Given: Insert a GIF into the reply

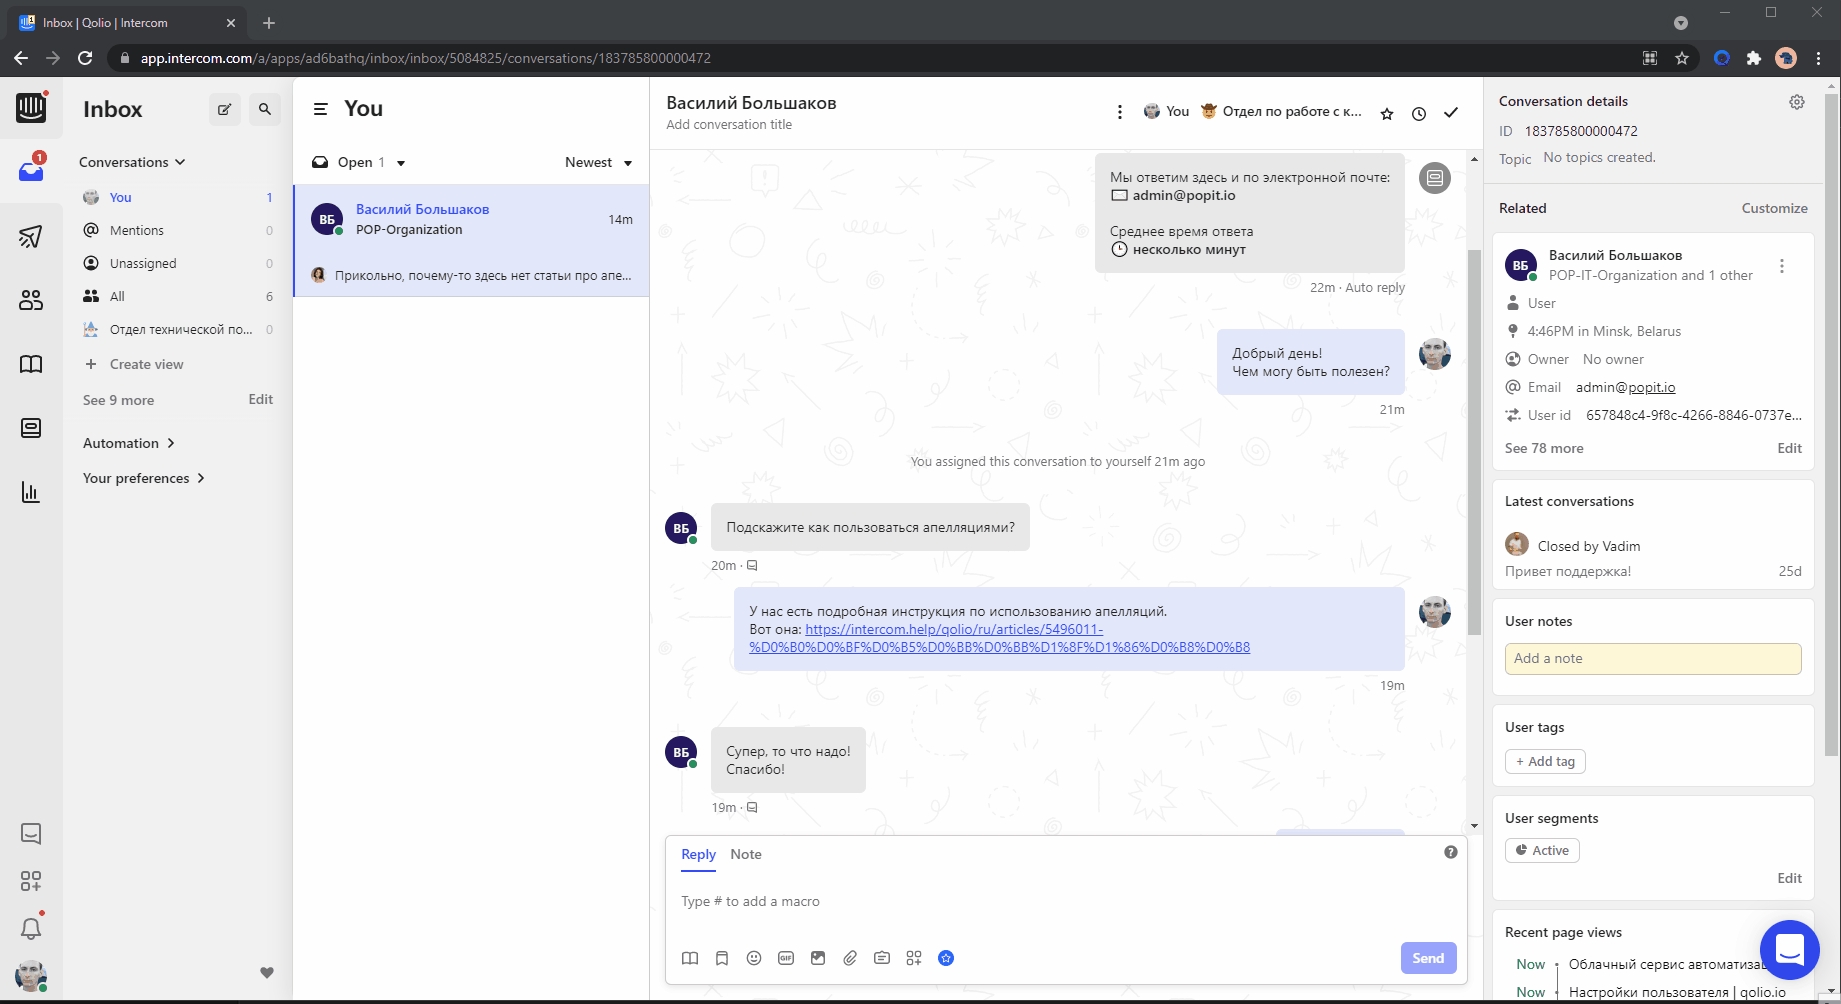Looking at the screenshot, I should tap(786, 958).
